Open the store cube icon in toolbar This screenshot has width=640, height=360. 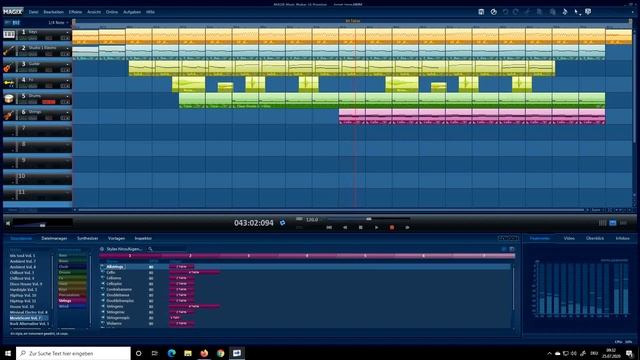point(588,12)
